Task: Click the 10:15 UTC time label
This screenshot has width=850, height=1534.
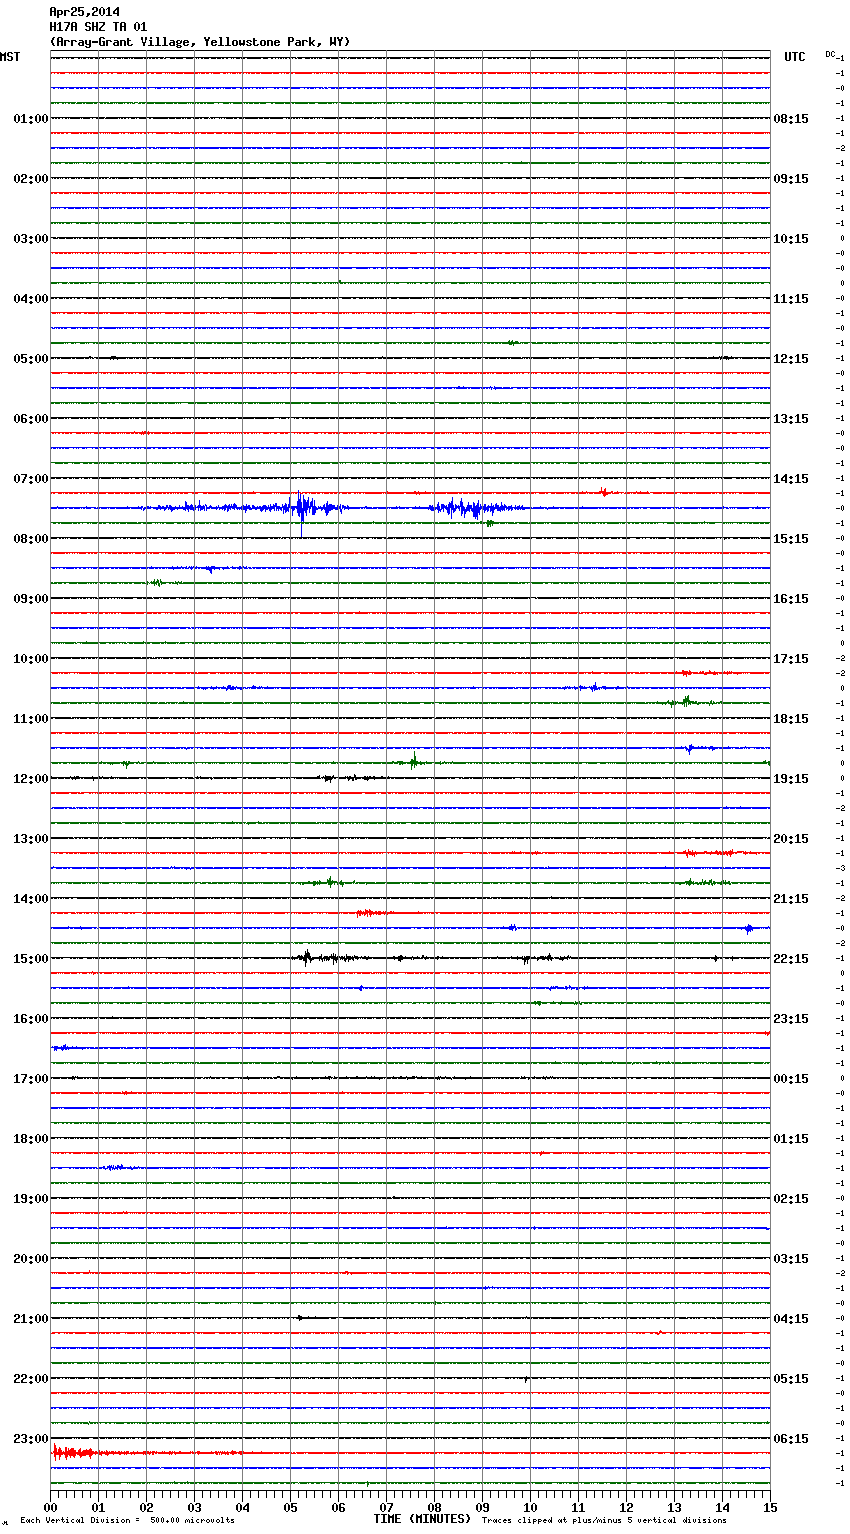Action: 791,239
